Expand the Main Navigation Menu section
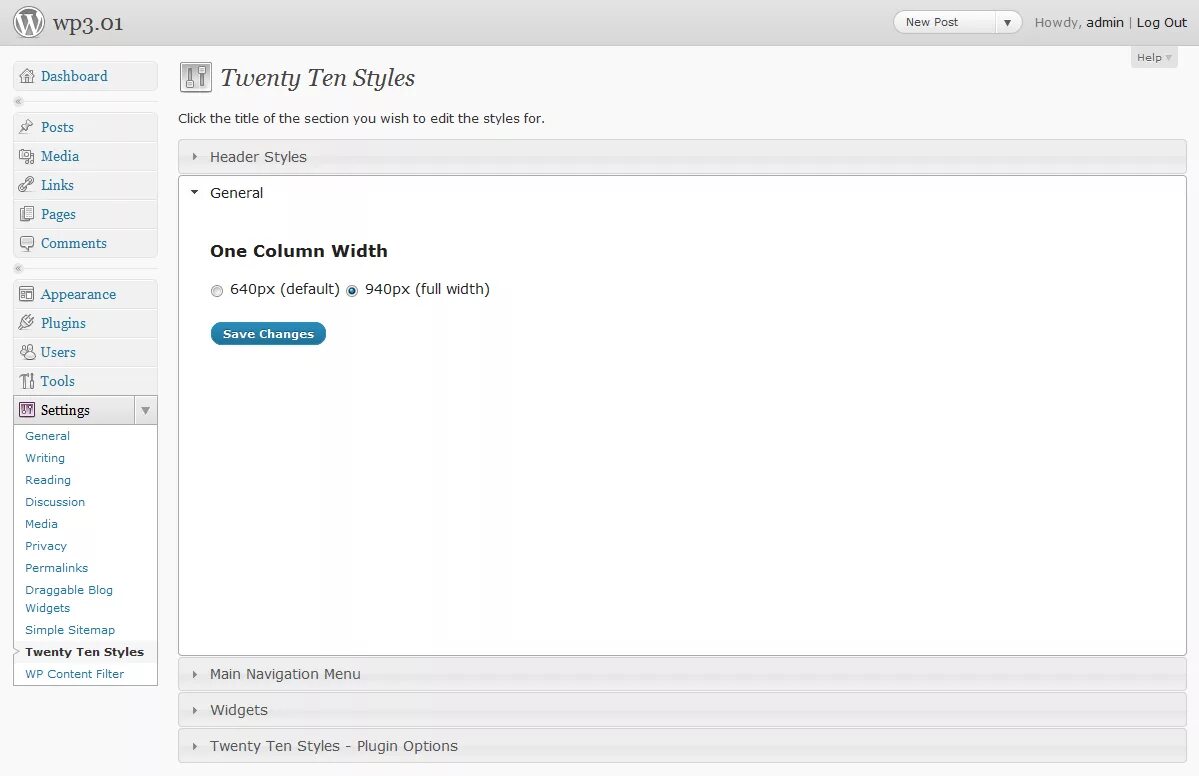The image size is (1199, 776). [x=682, y=674]
